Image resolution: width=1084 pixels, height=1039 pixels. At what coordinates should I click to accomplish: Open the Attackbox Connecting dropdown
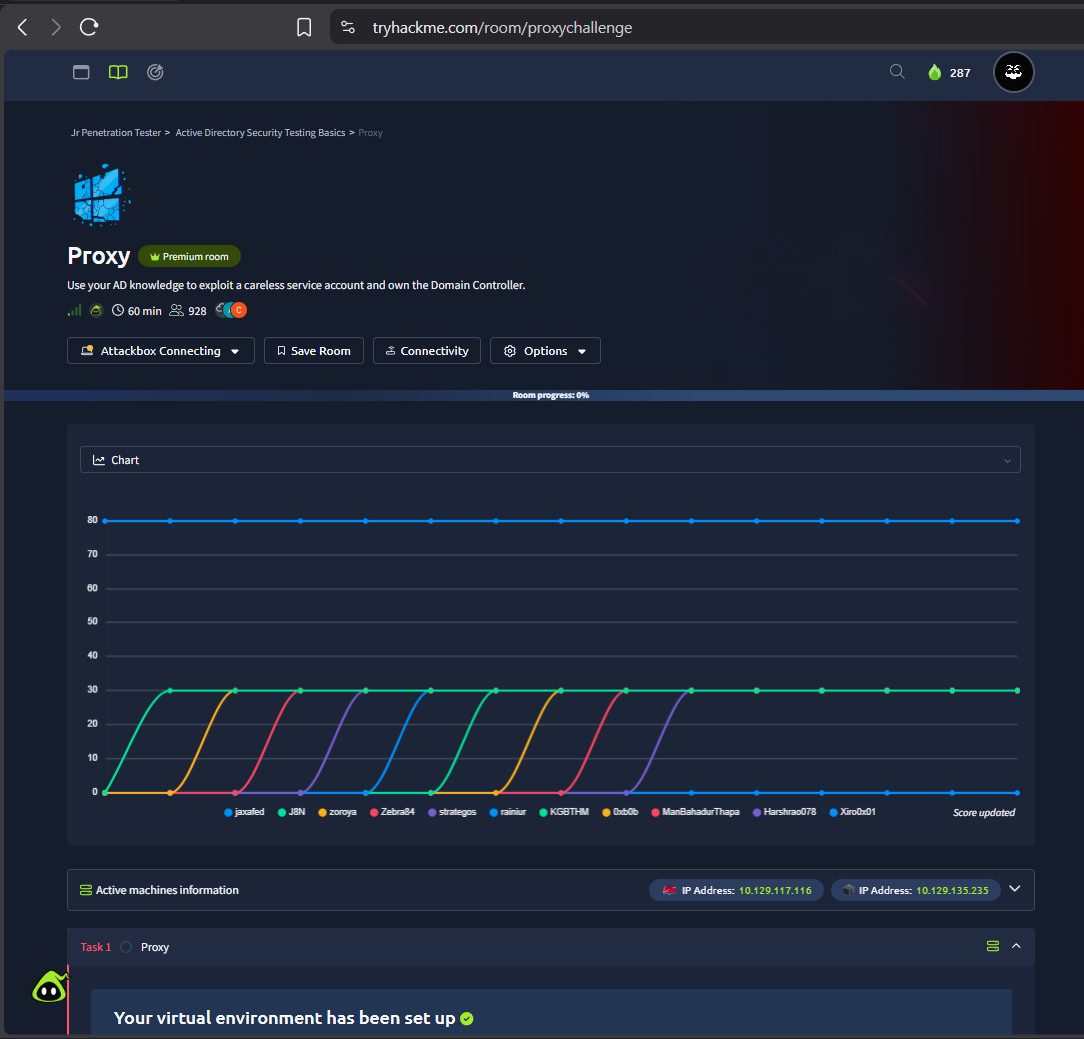(x=160, y=350)
